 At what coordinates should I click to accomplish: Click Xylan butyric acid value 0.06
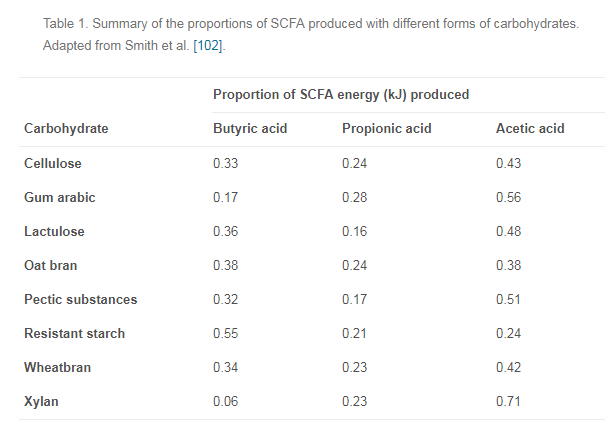point(226,401)
